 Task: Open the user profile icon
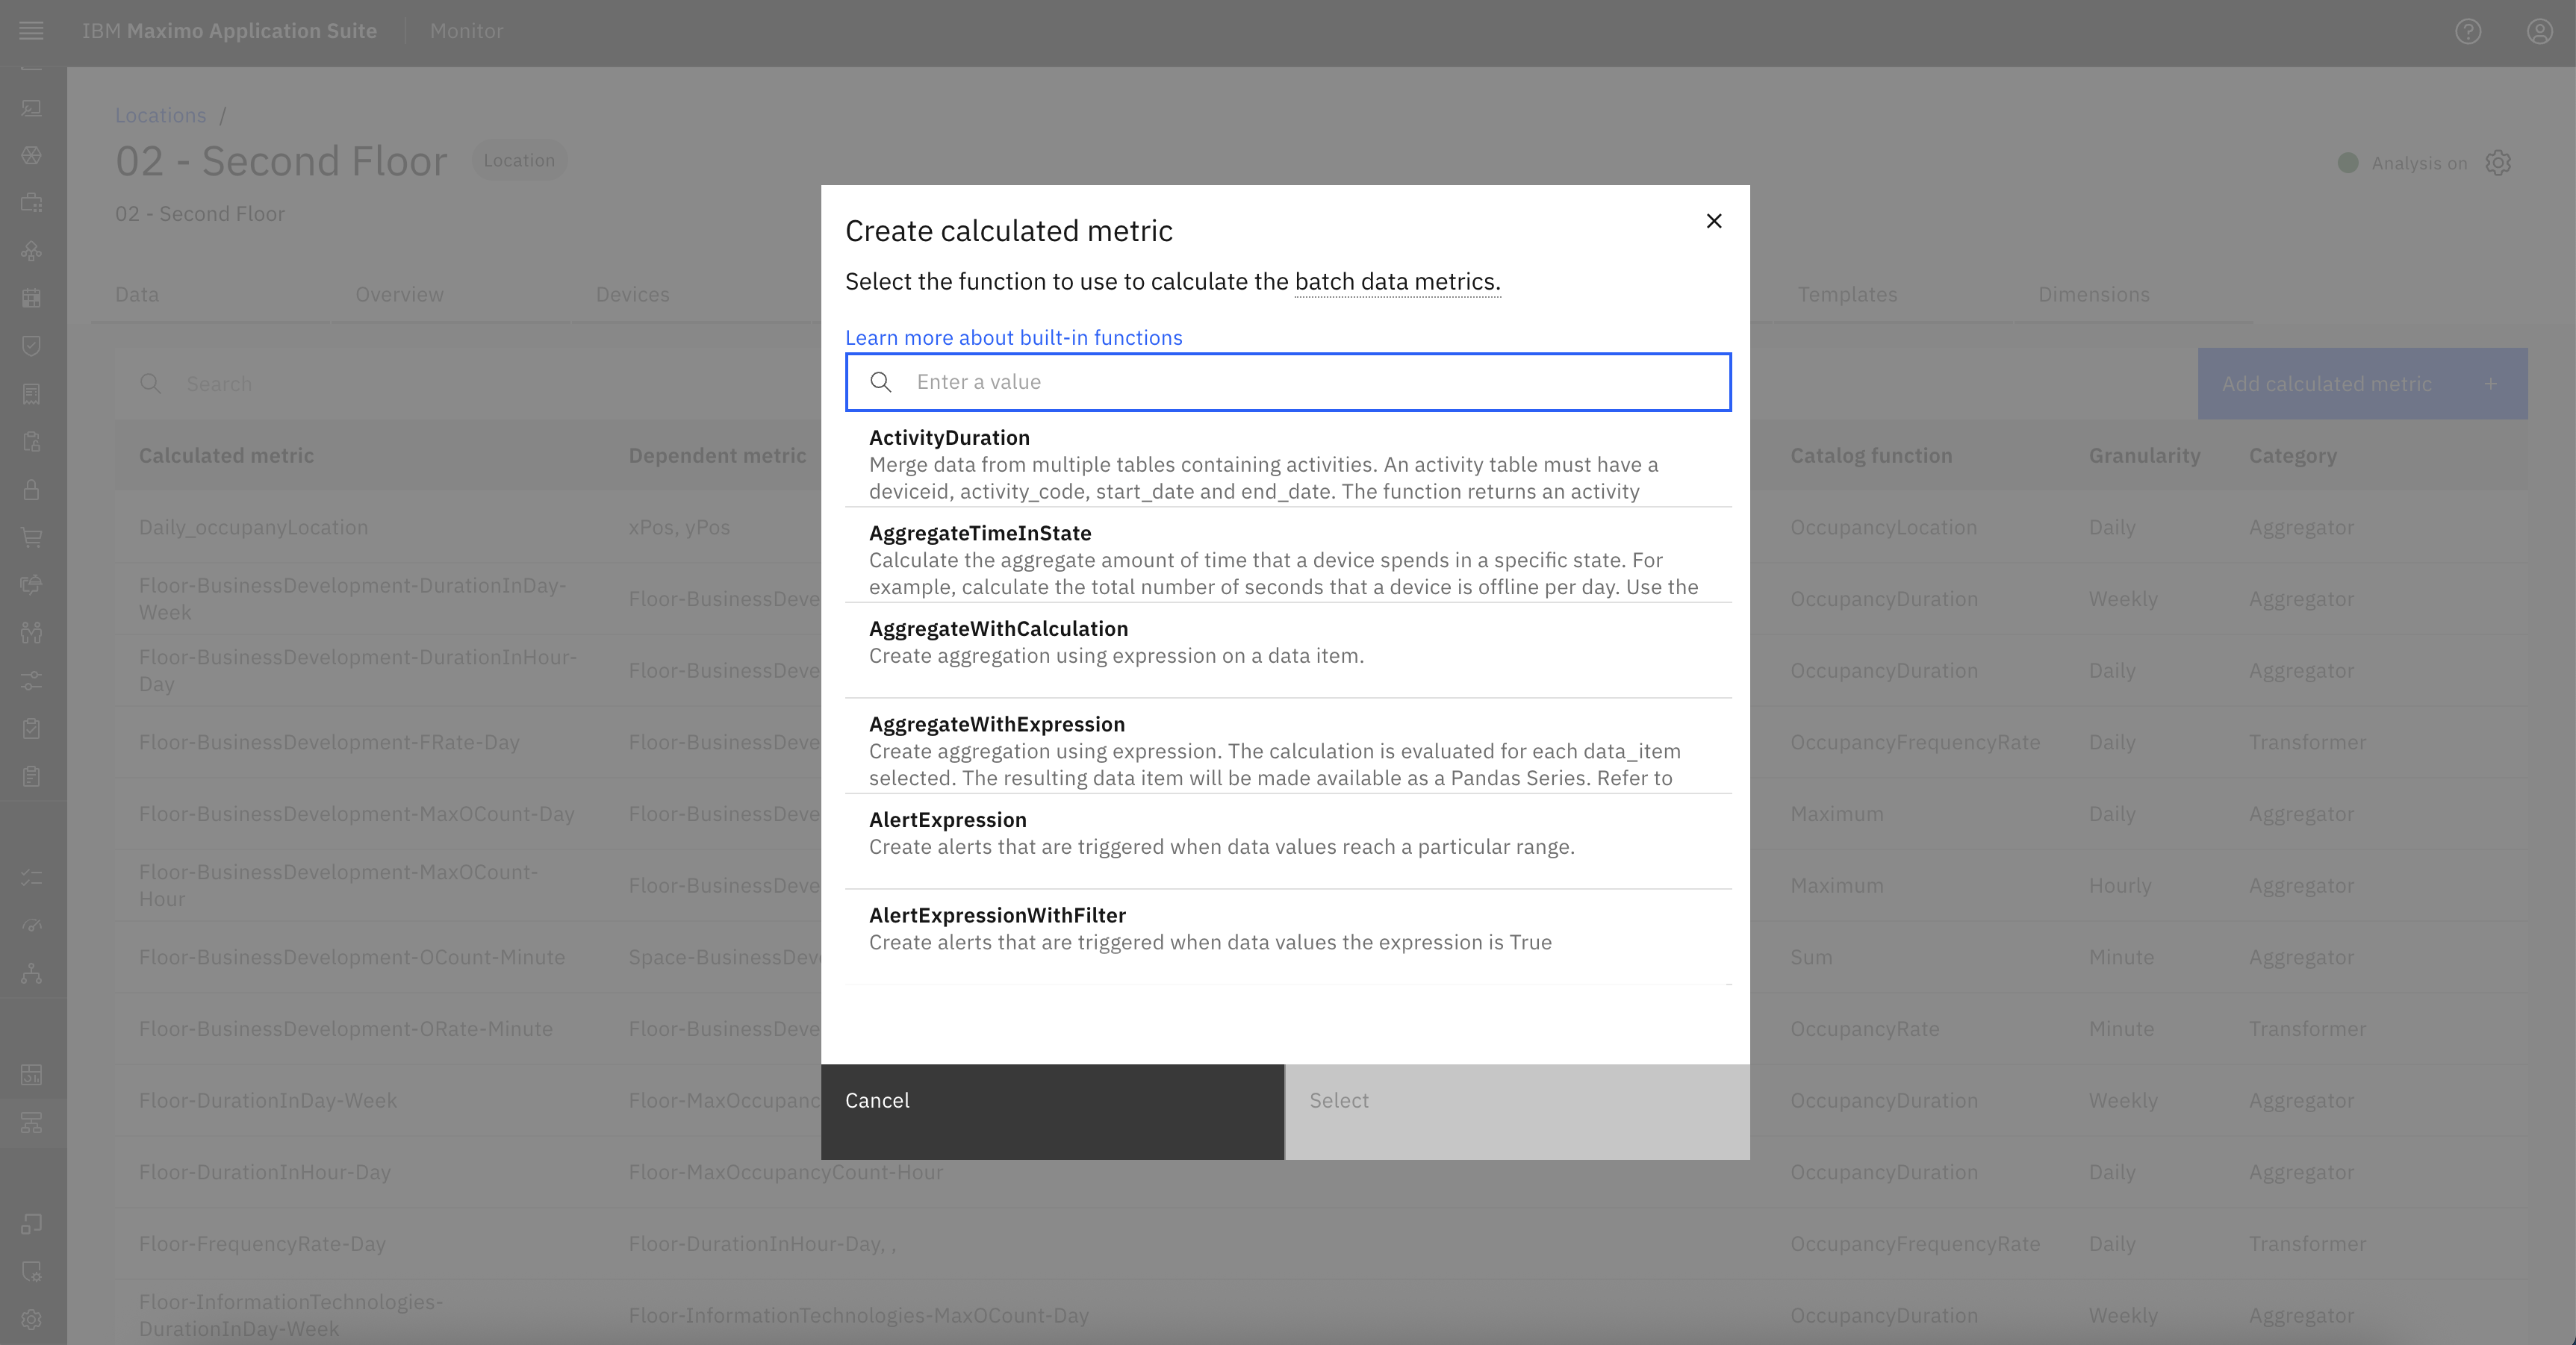click(2540, 31)
